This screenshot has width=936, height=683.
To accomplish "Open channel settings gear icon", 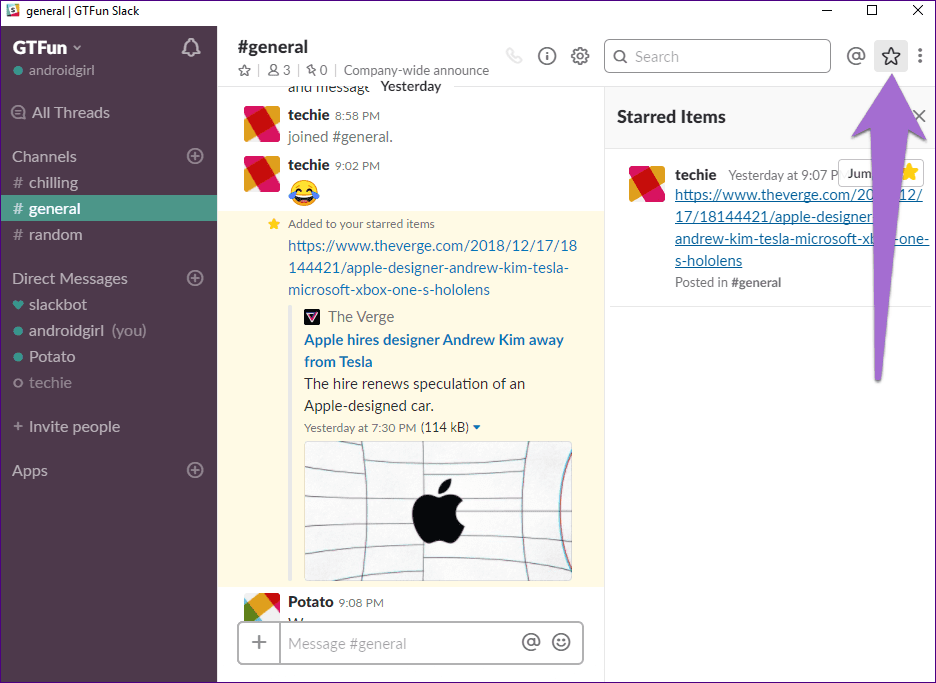I will pos(580,56).
